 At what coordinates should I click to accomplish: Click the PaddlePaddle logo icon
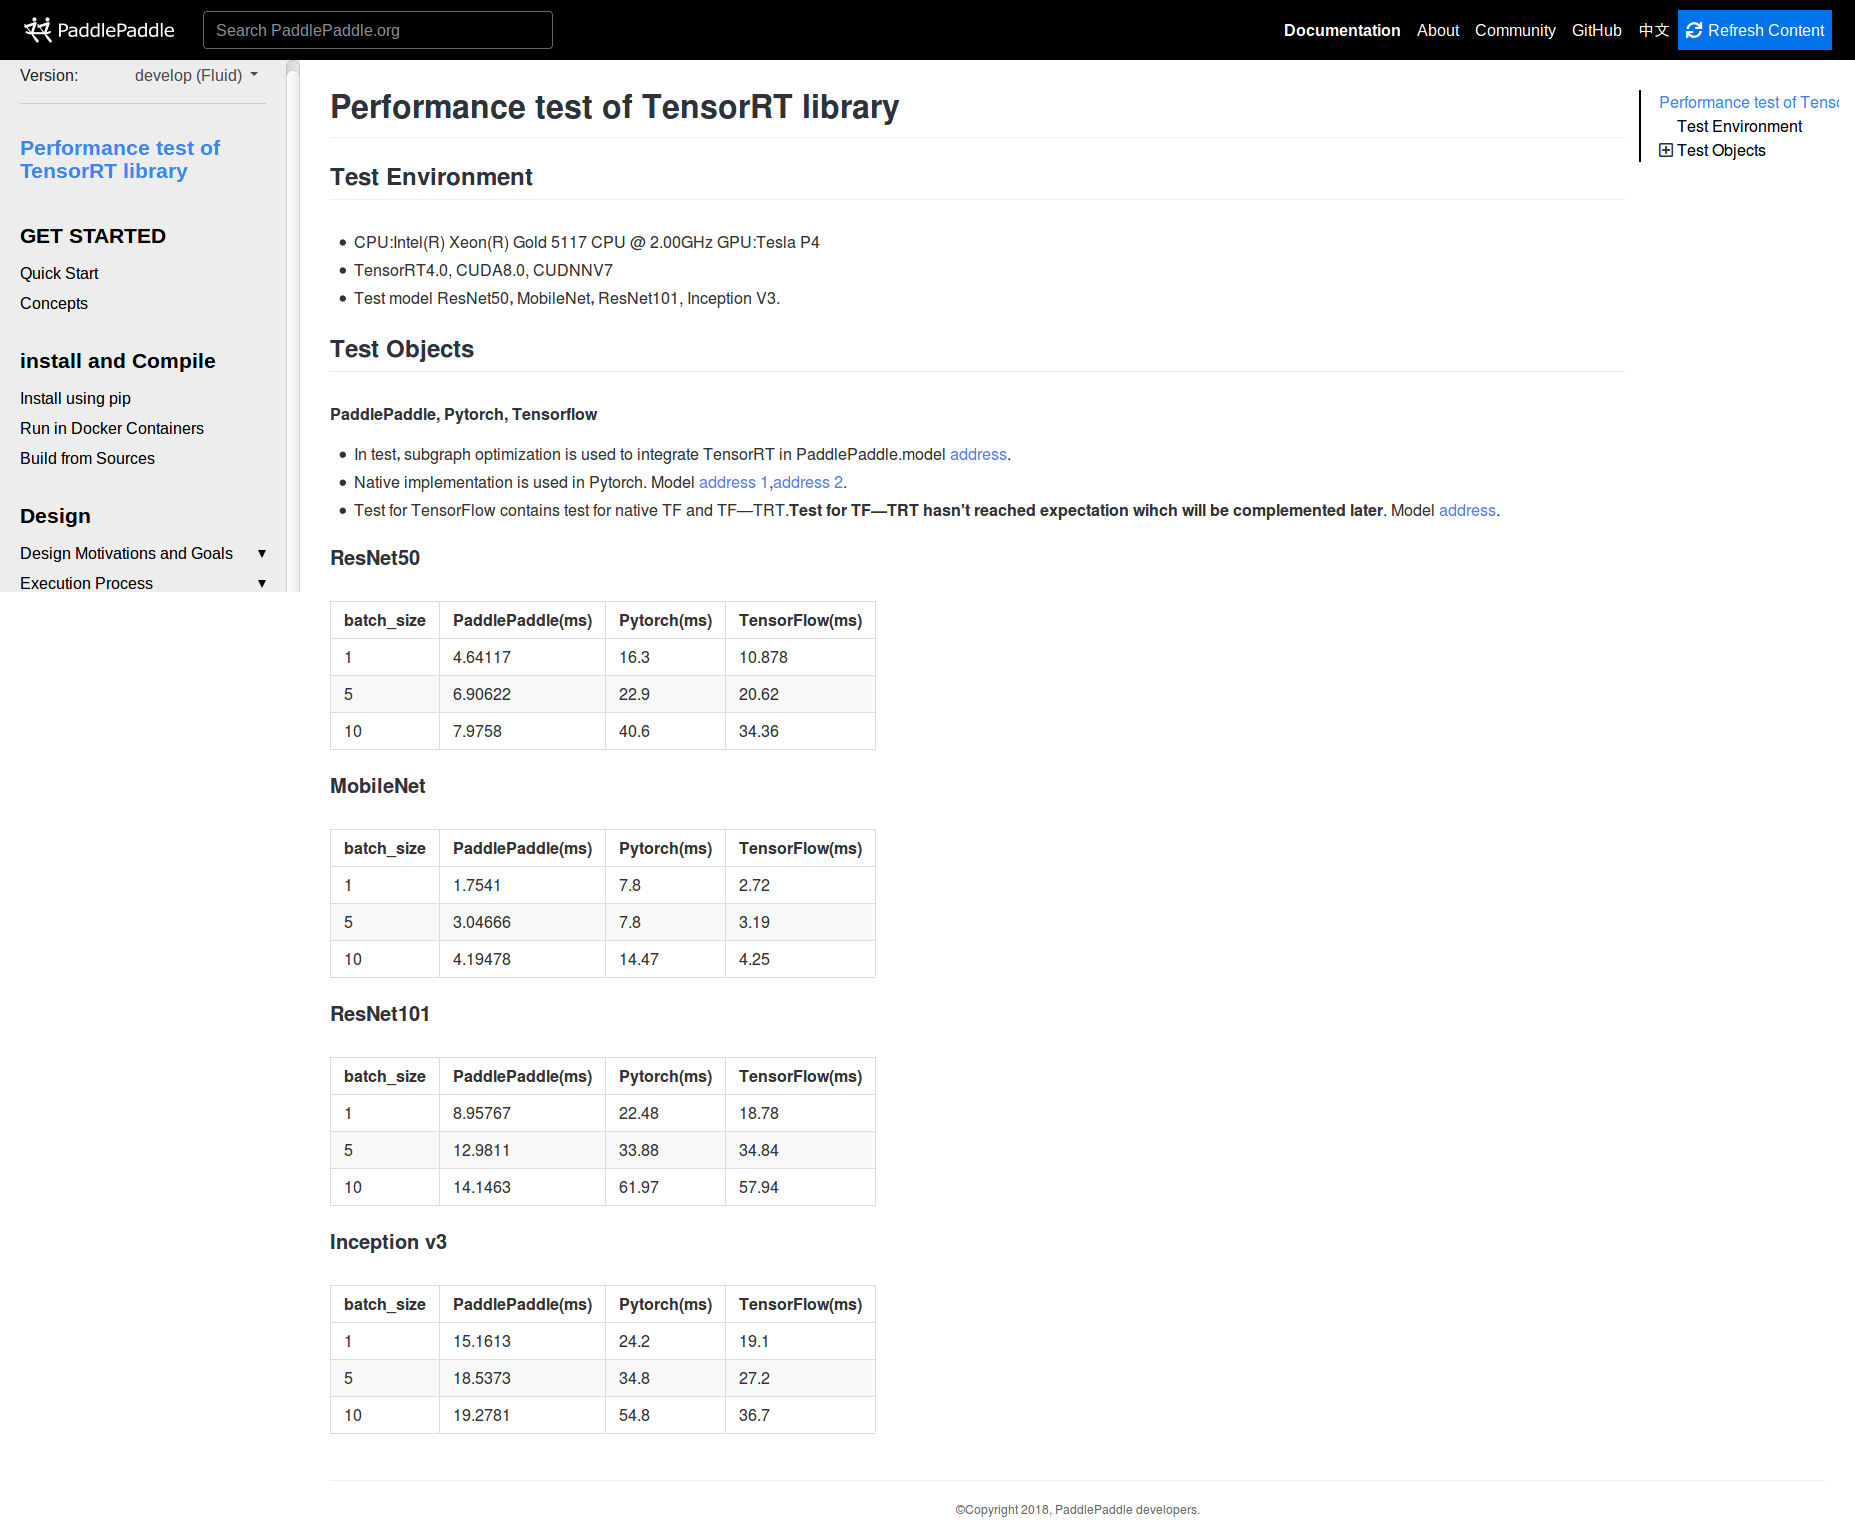37,30
